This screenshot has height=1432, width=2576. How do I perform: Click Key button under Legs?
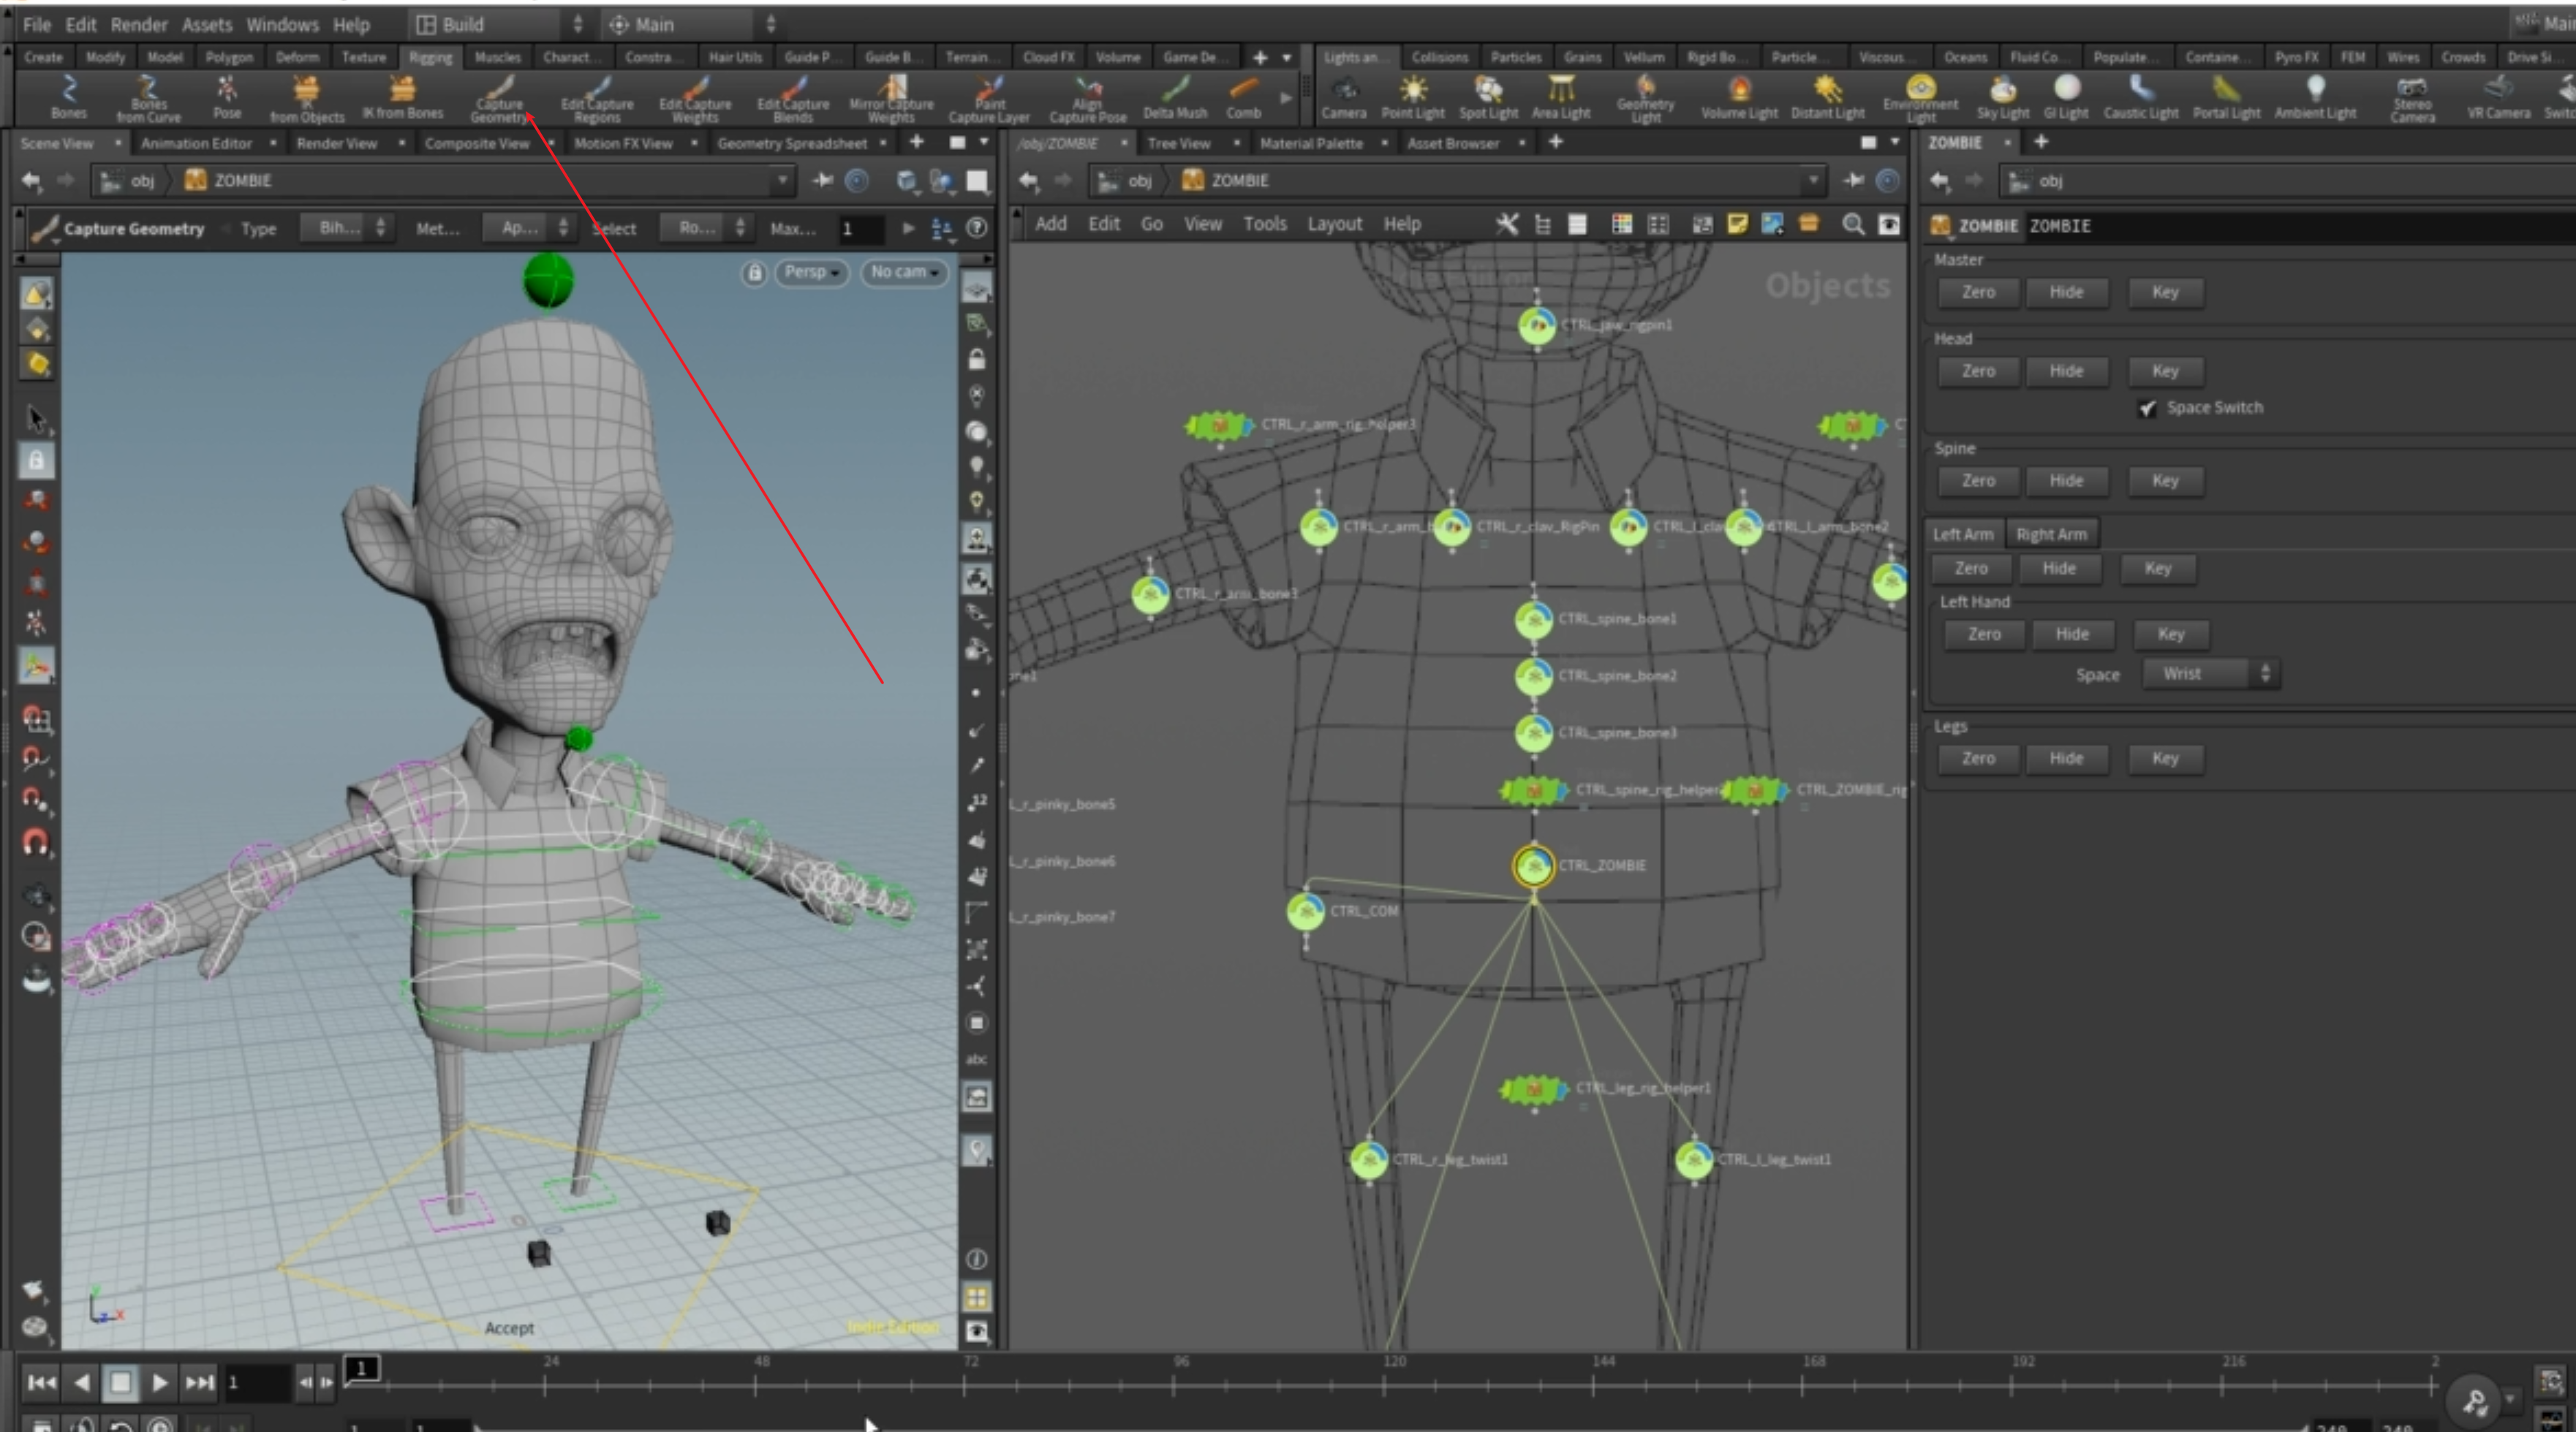(x=2164, y=759)
